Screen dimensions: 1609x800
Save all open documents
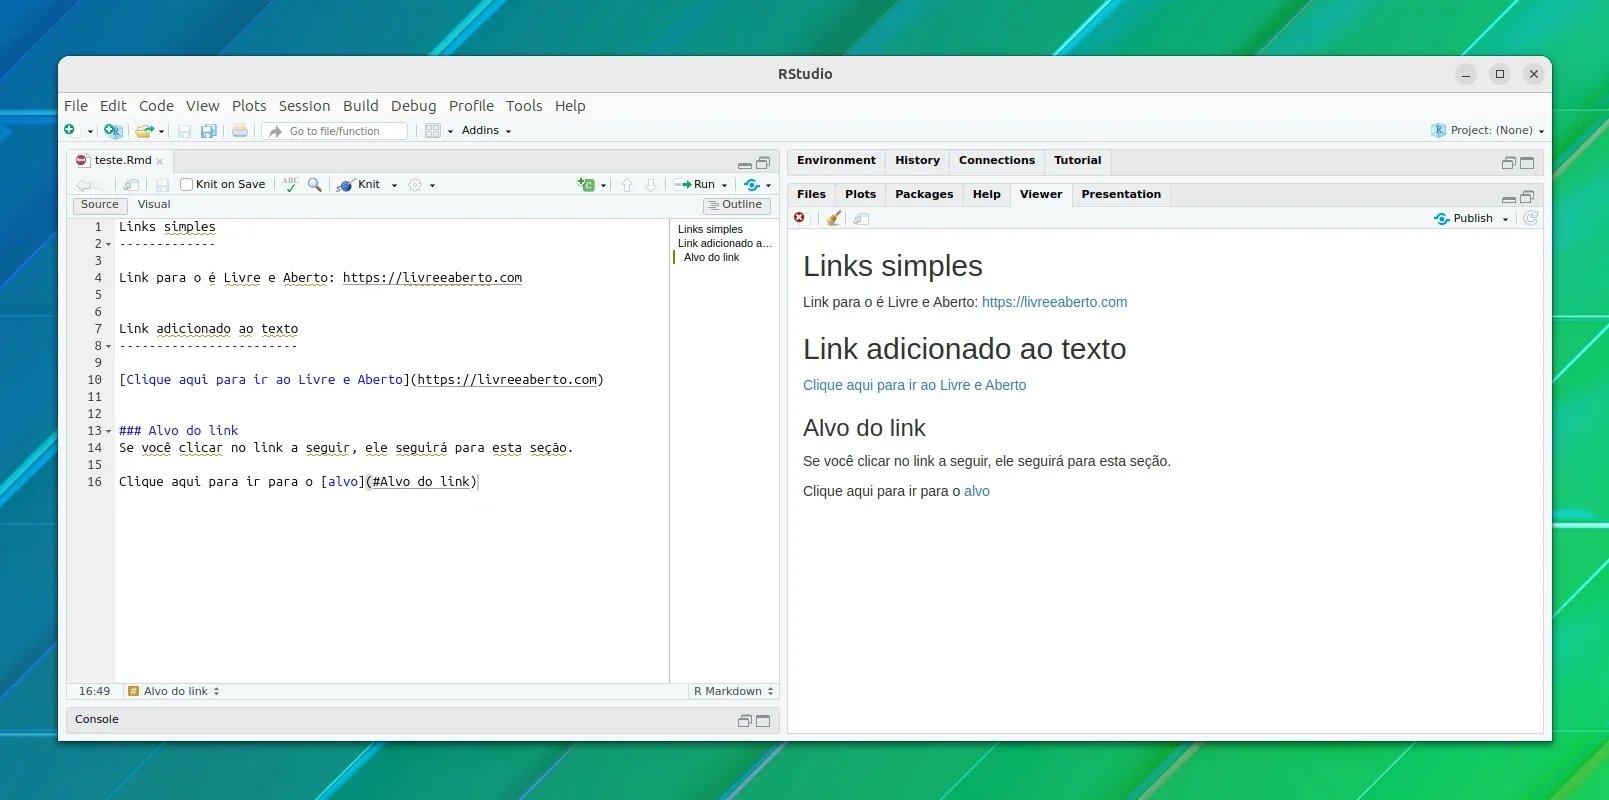(209, 131)
